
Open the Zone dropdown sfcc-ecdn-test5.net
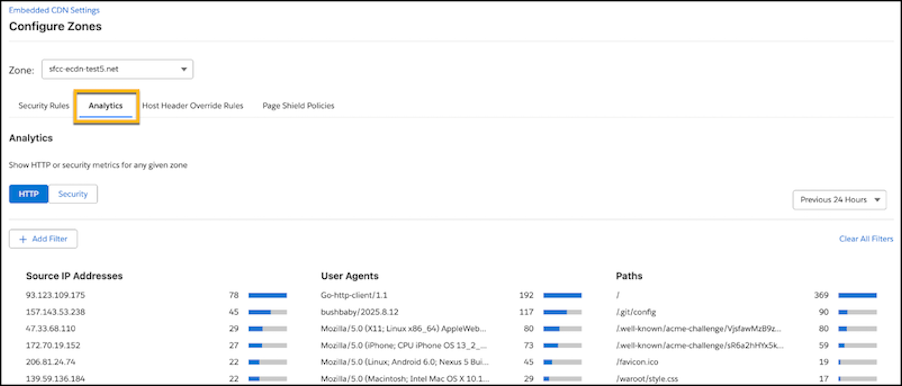click(117, 69)
